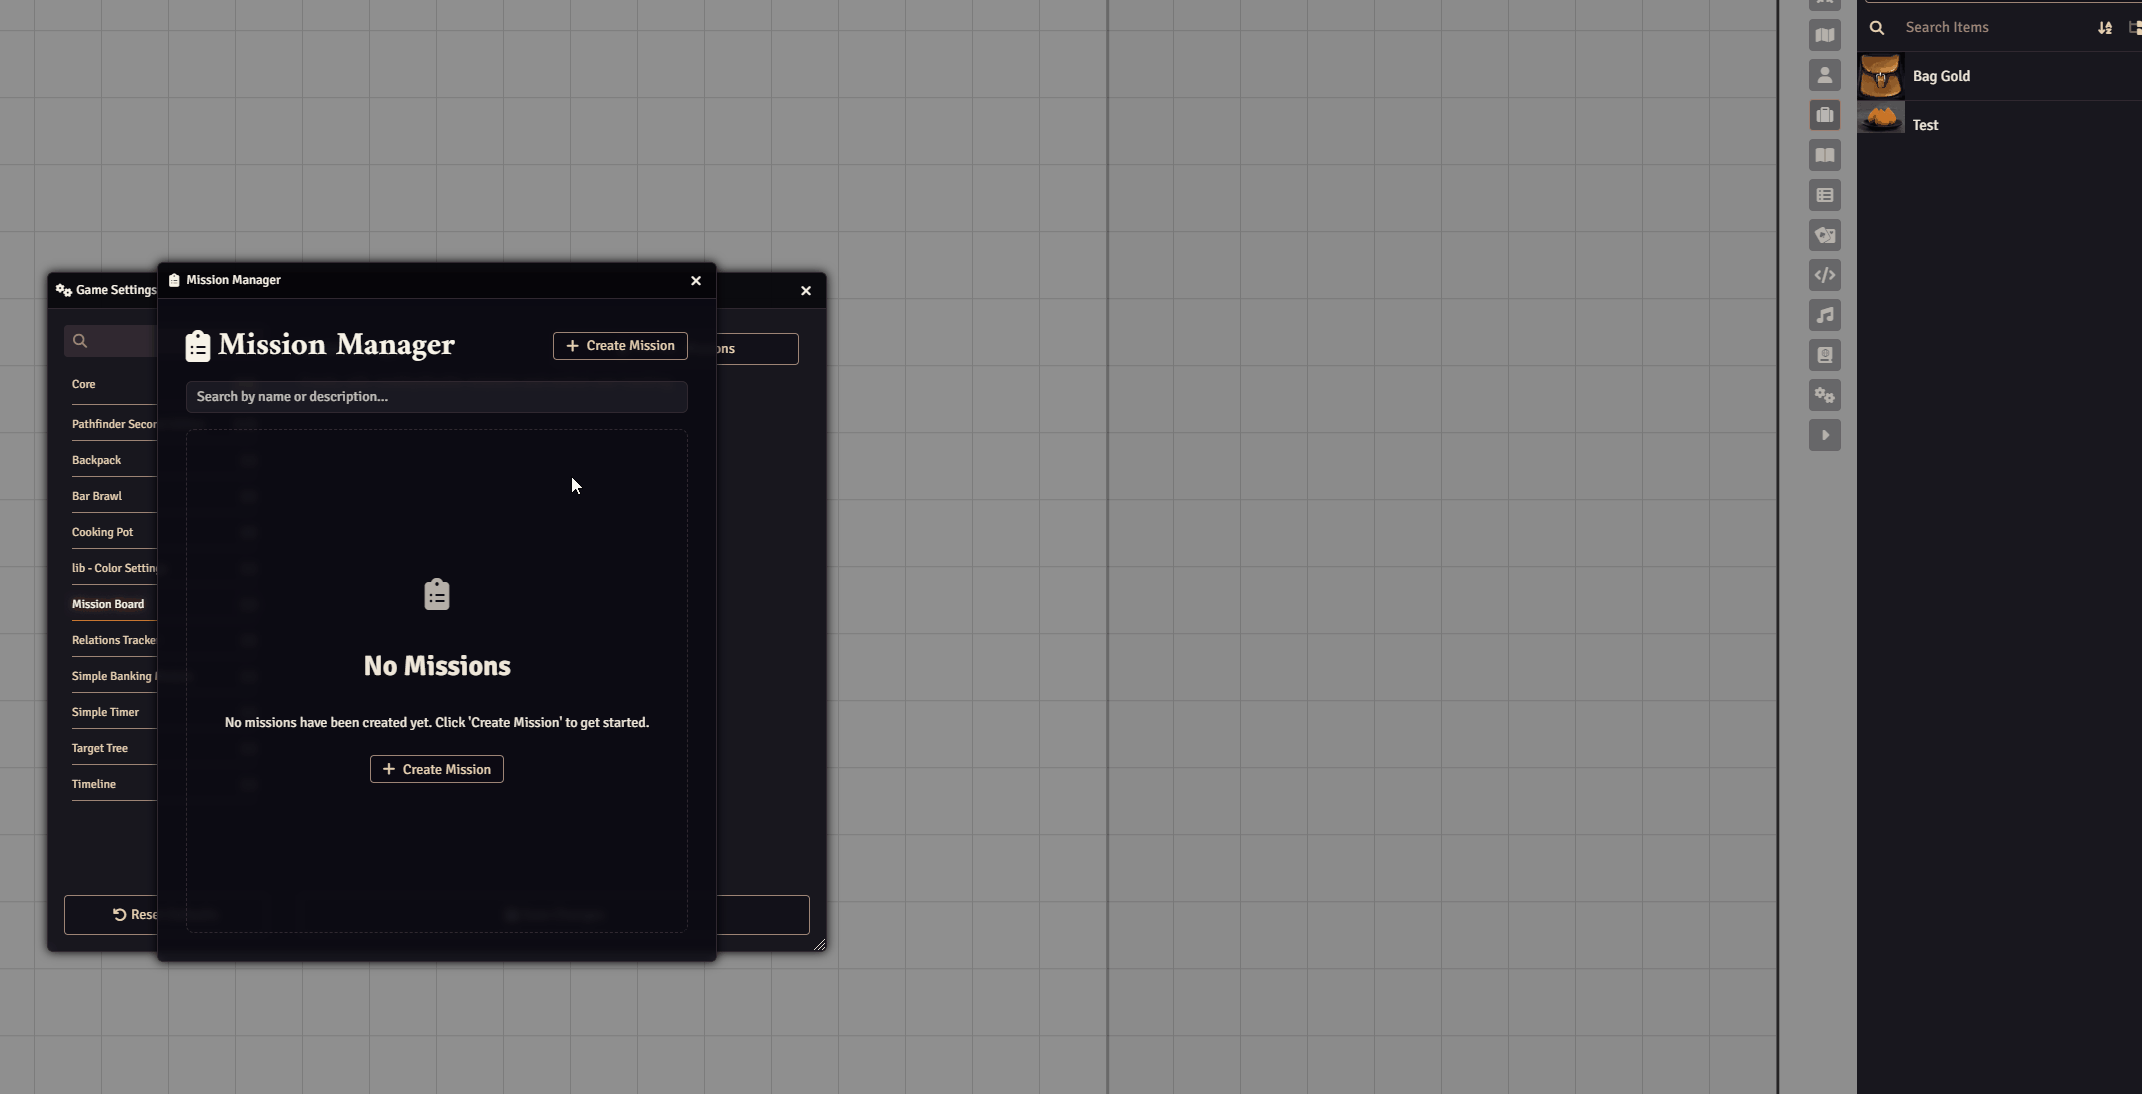Open the Journal book tab
Image resolution: width=2142 pixels, height=1094 pixels.
coord(1824,156)
